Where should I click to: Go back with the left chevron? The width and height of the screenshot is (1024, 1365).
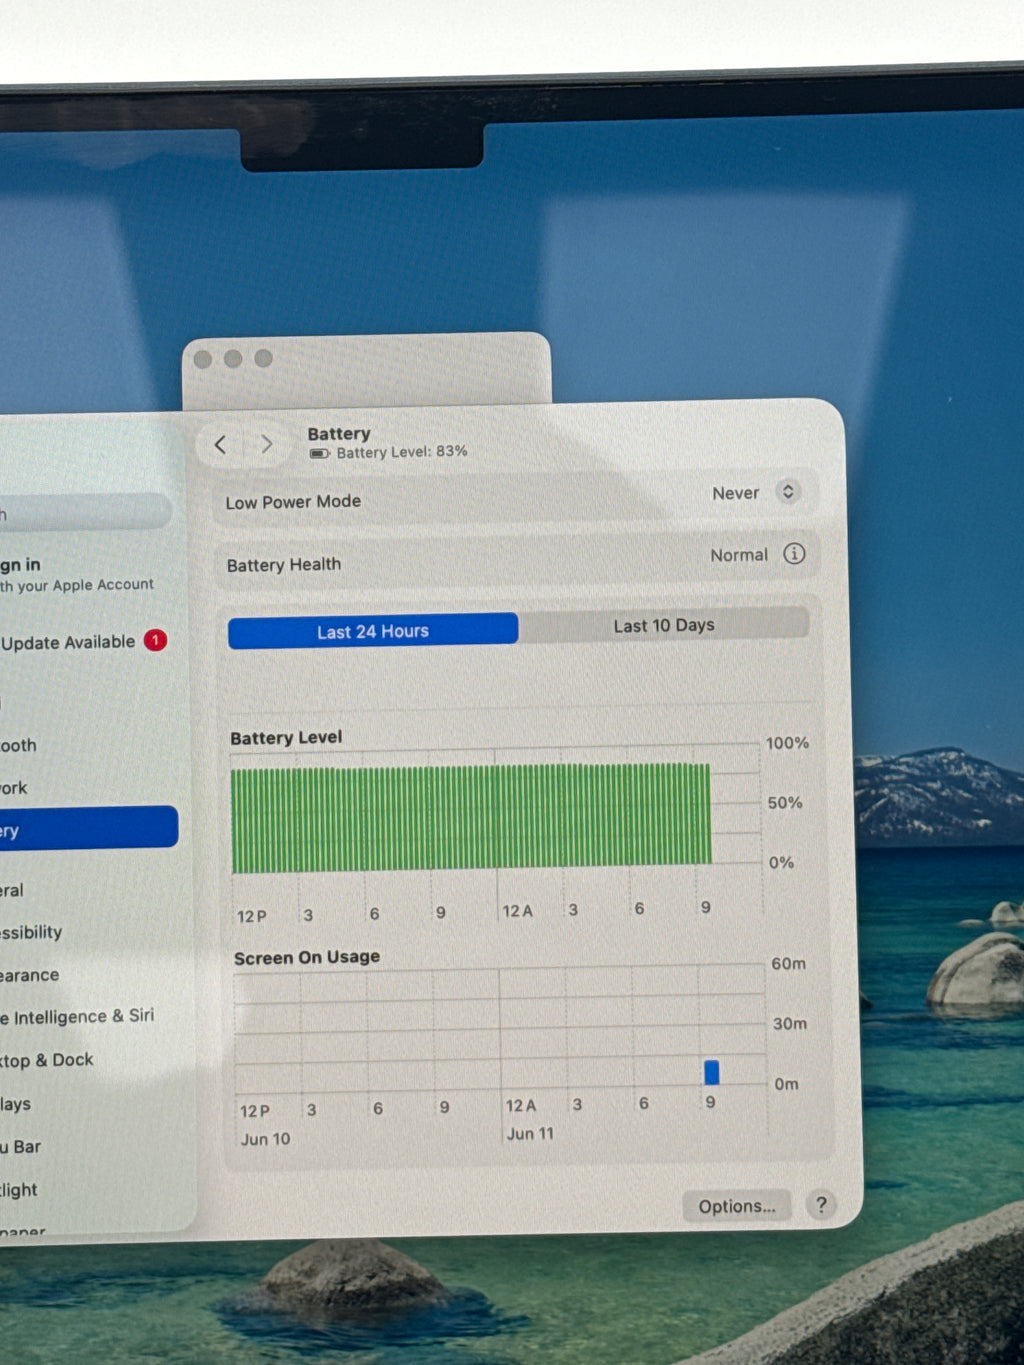click(x=221, y=444)
